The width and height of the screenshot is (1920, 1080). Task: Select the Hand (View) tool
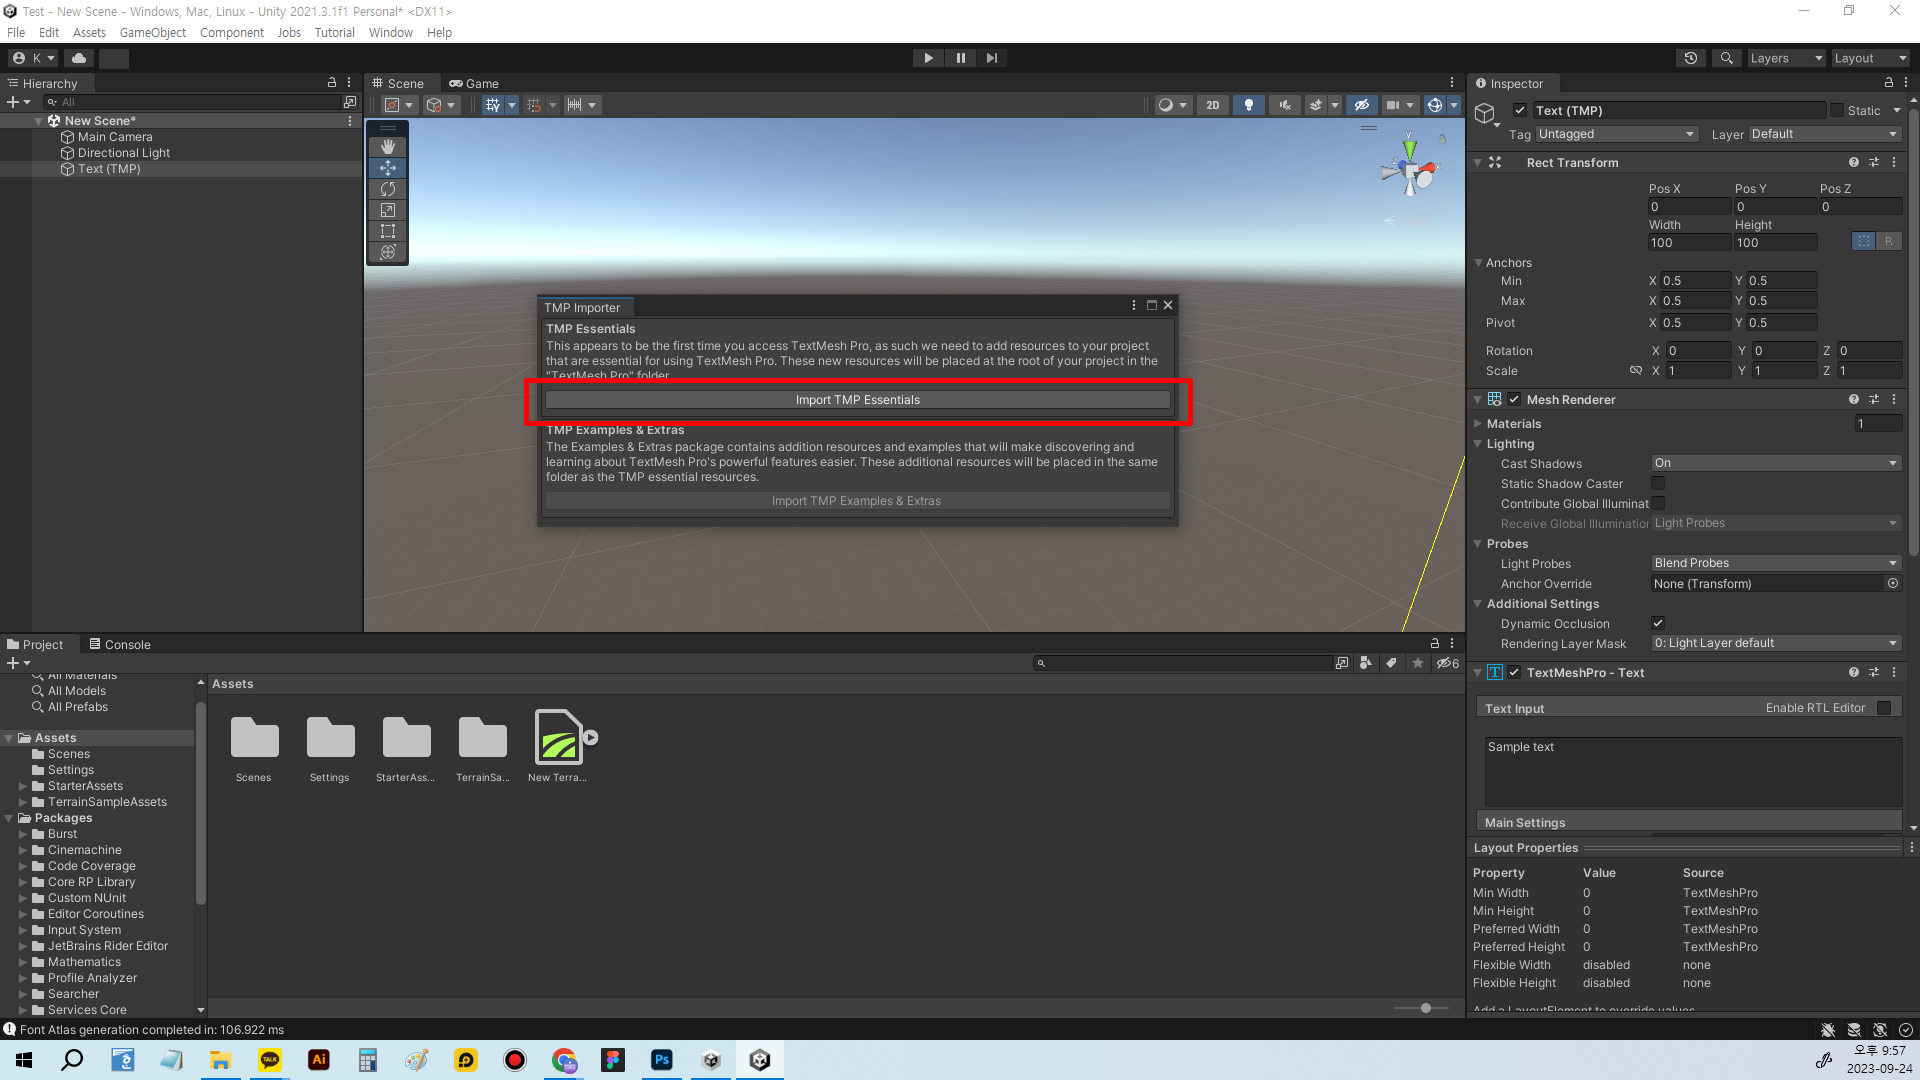tap(388, 147)
